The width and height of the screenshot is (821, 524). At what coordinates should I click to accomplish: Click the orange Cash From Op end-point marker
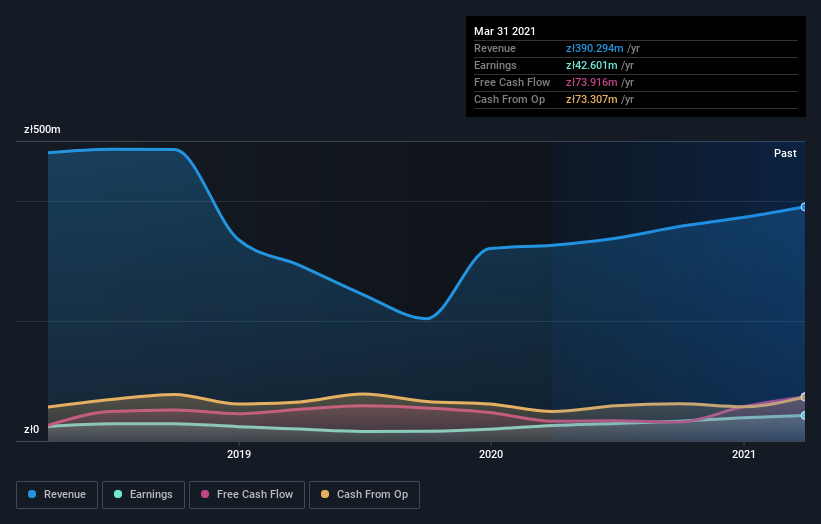pyautogui.click(x=804, y=397)
